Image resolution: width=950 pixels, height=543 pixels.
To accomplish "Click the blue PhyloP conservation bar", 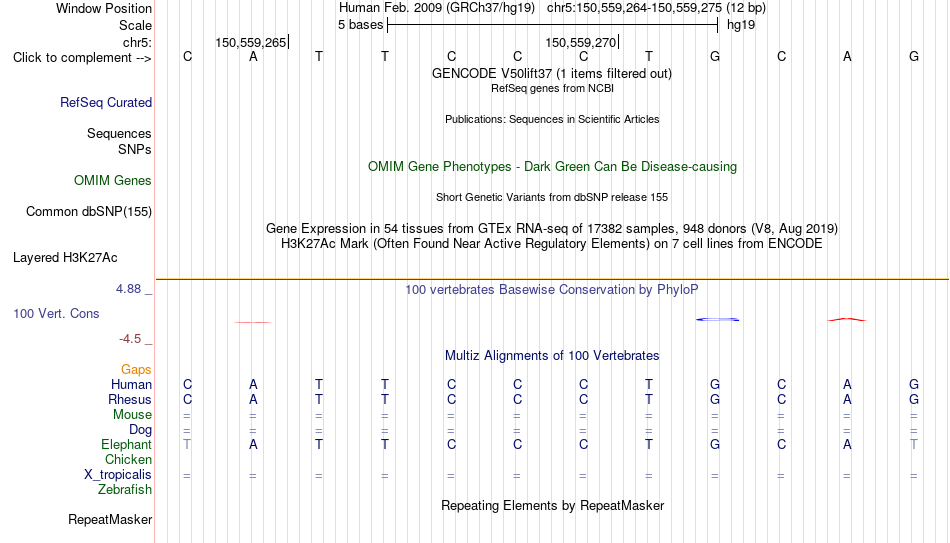I will click(x=717, y=319).
